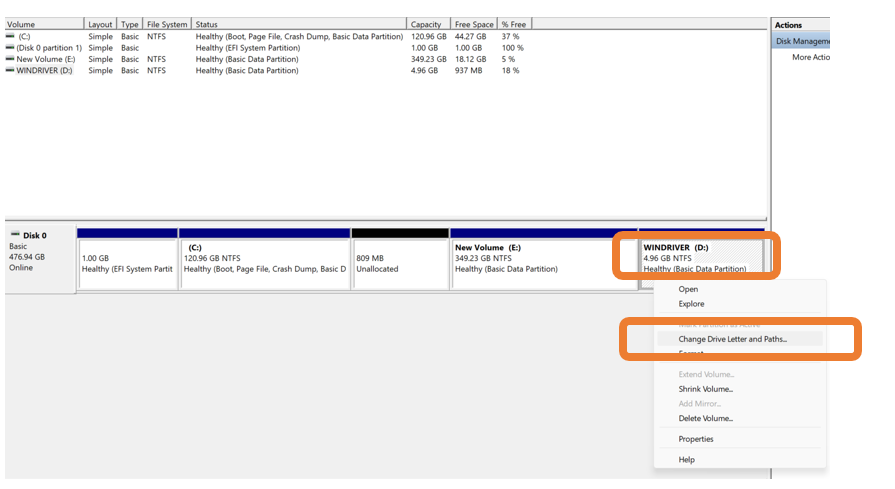895x489 pixels.
Task: Select the (C:) 120.96 GB partition block
Action: click(x=264, y=263)
